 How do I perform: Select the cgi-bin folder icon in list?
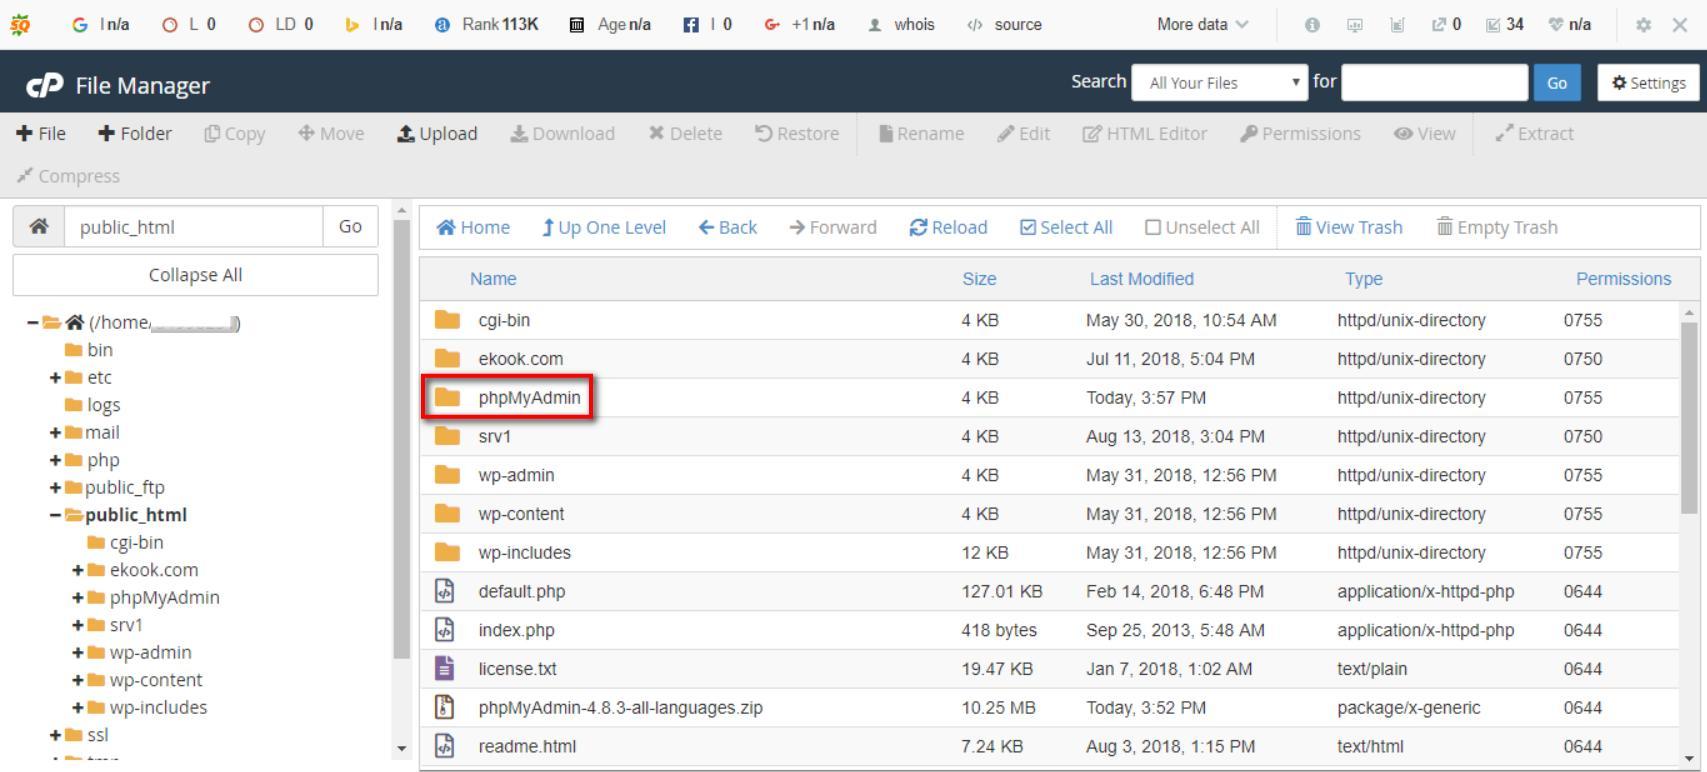(x=447, y=320)
